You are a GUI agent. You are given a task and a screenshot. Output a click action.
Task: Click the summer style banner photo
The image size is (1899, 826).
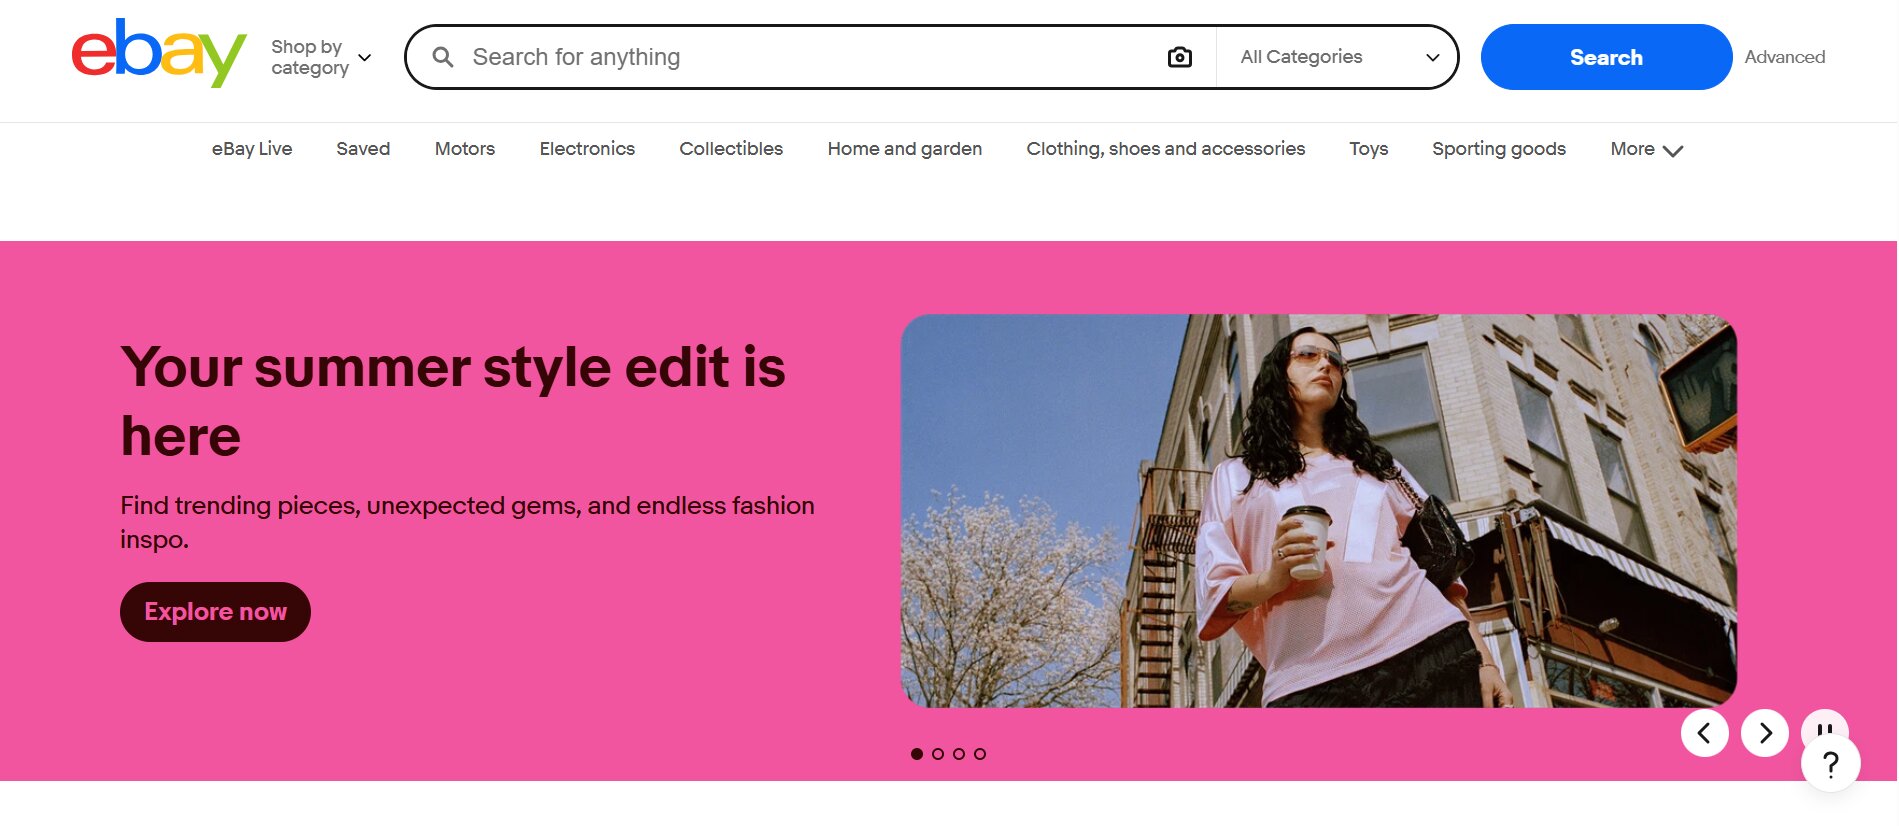1319,511
